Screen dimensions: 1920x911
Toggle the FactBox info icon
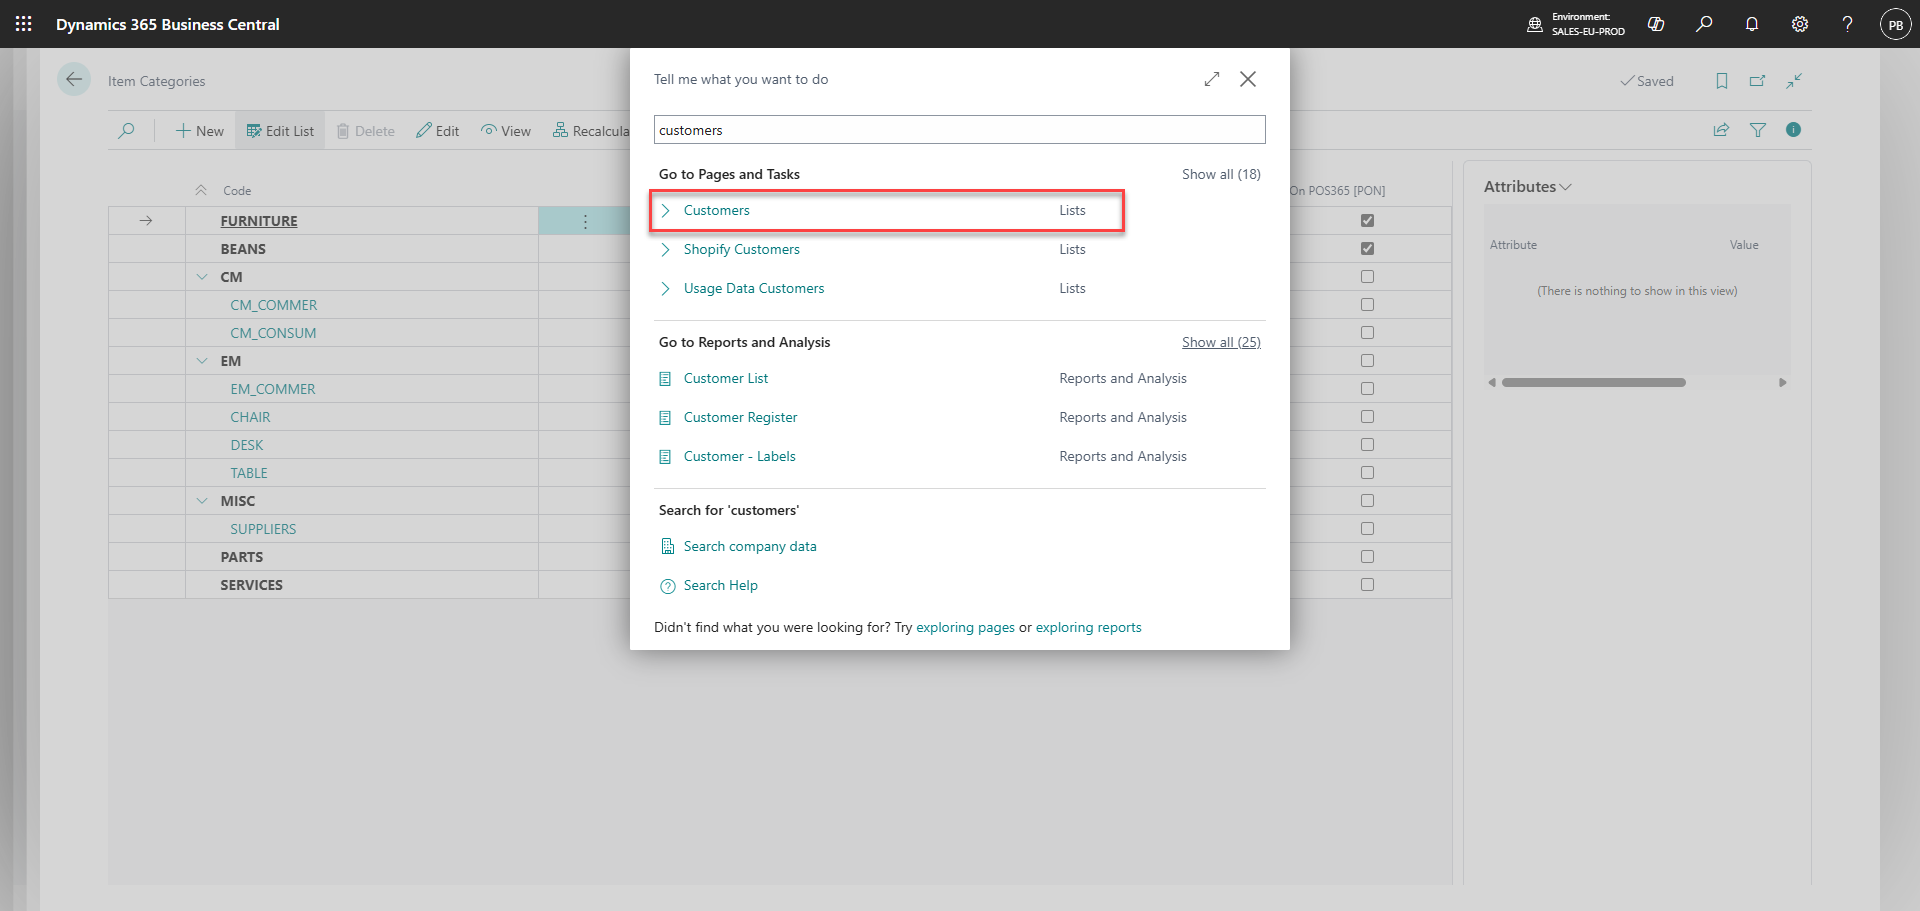click(x=1793, y=130)
